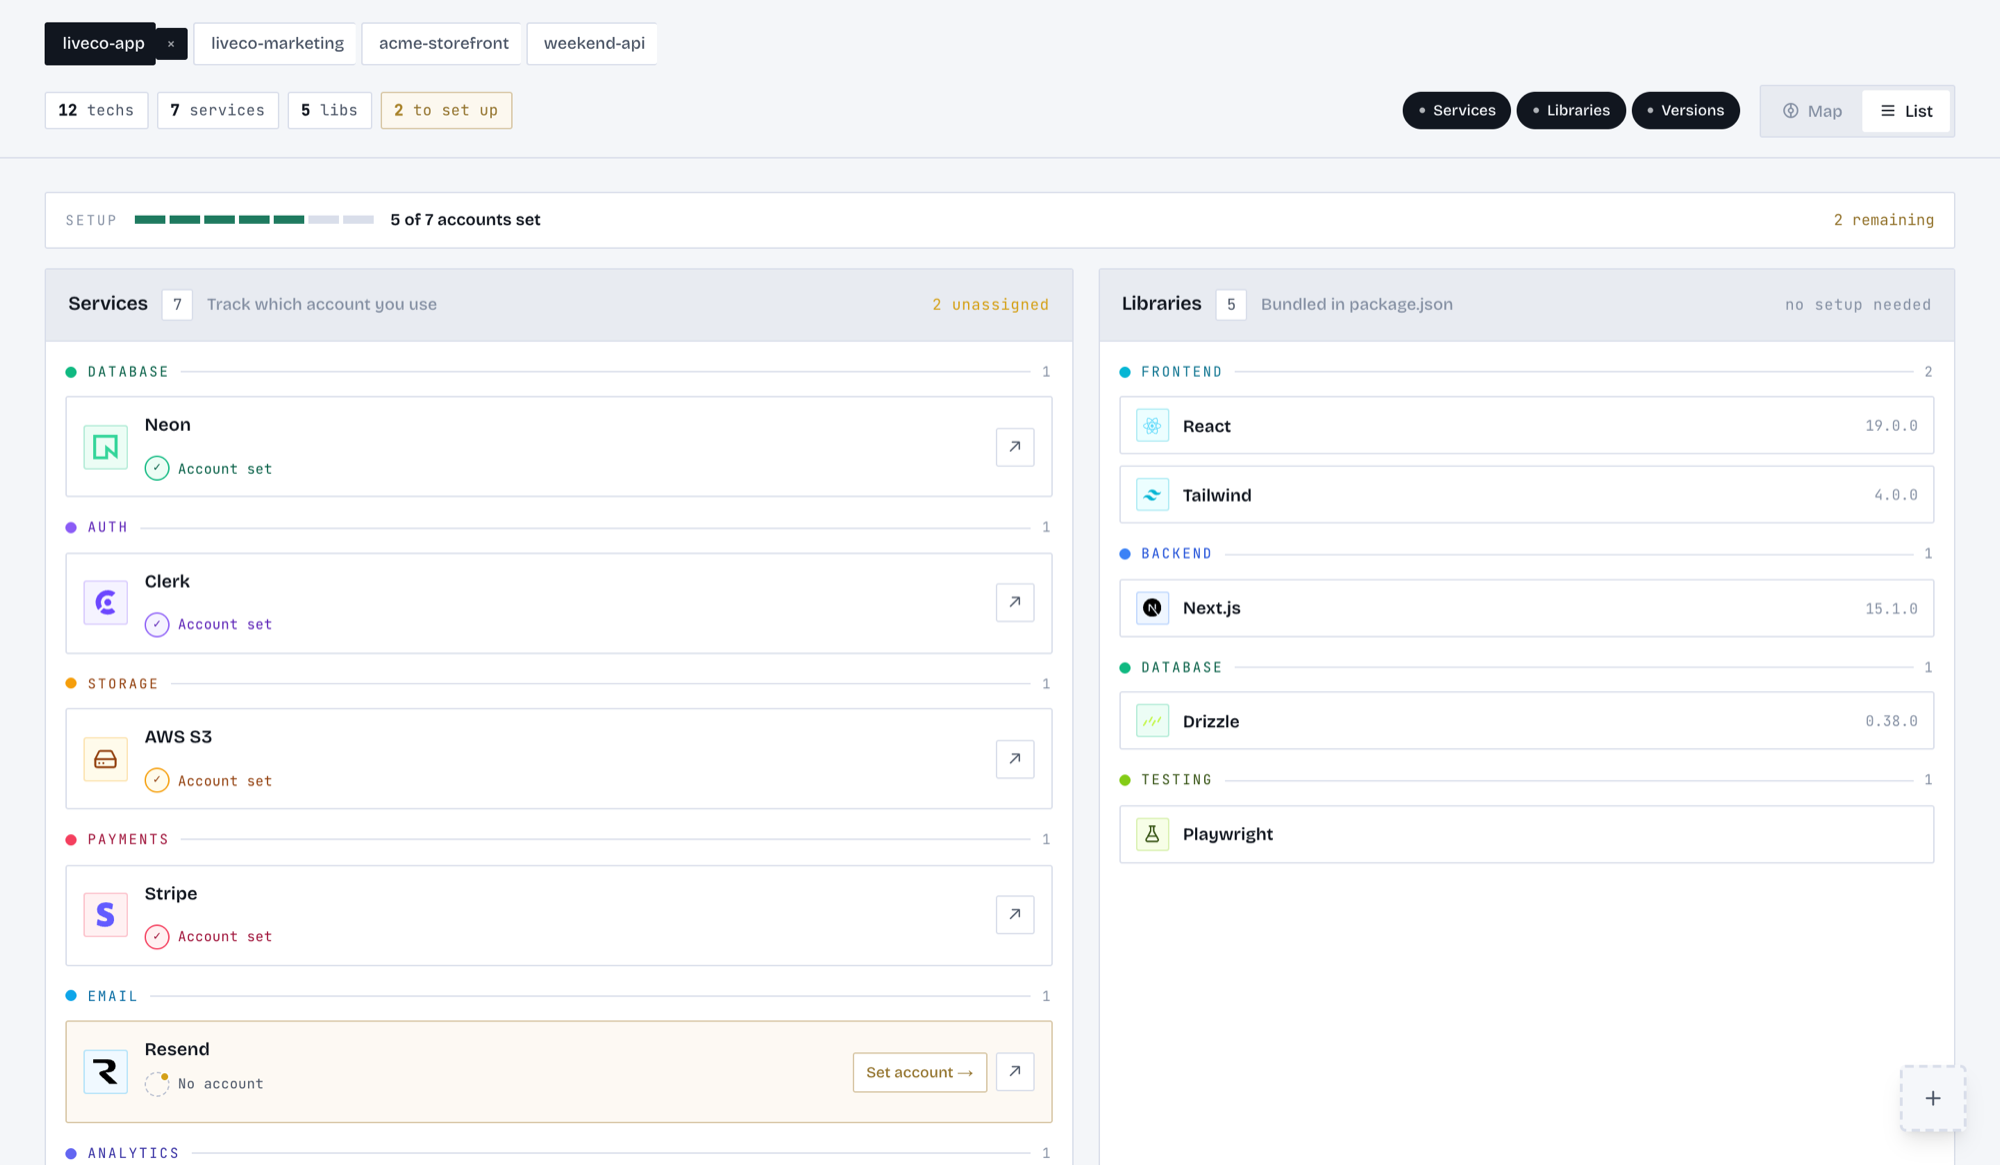This screenshot has width=2000, height=1165.
Task: Click the Services panel count badge 7
Action: [177, 304]
